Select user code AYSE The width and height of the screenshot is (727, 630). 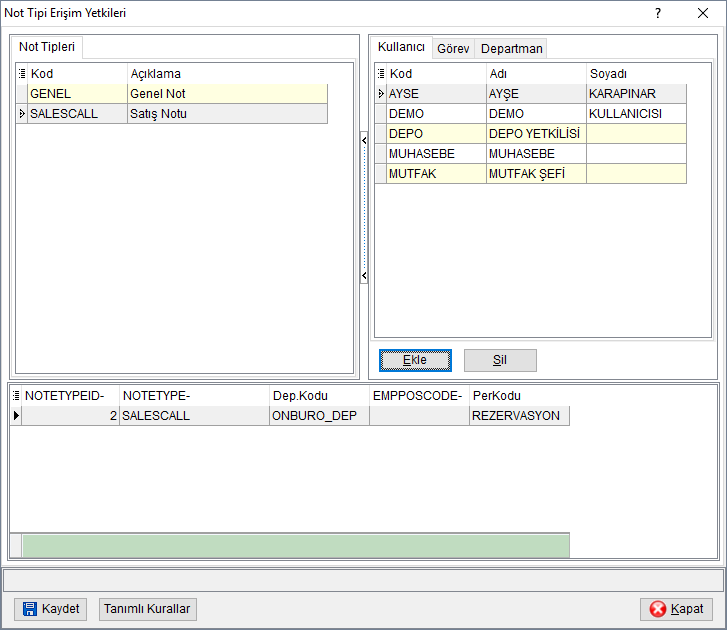(x=436, y=94)
